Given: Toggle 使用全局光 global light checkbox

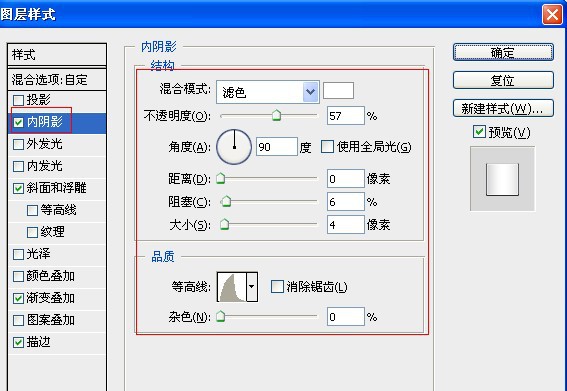Looking at the screenshot, I should [327, 147].
